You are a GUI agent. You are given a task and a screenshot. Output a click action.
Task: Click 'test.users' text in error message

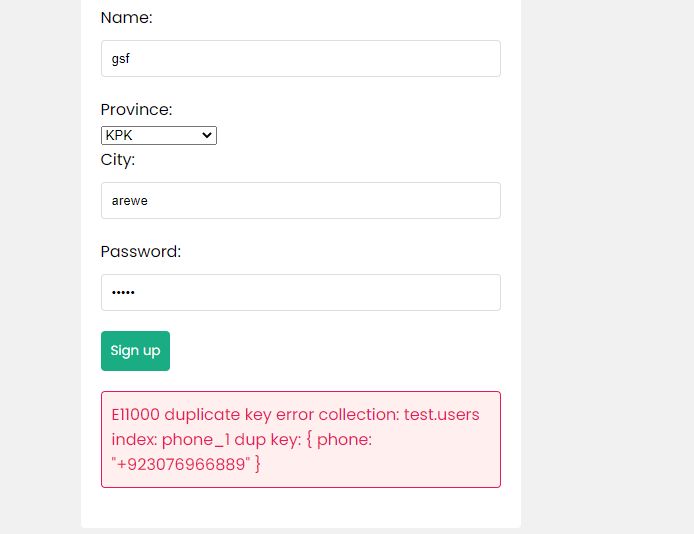point(441,414)
